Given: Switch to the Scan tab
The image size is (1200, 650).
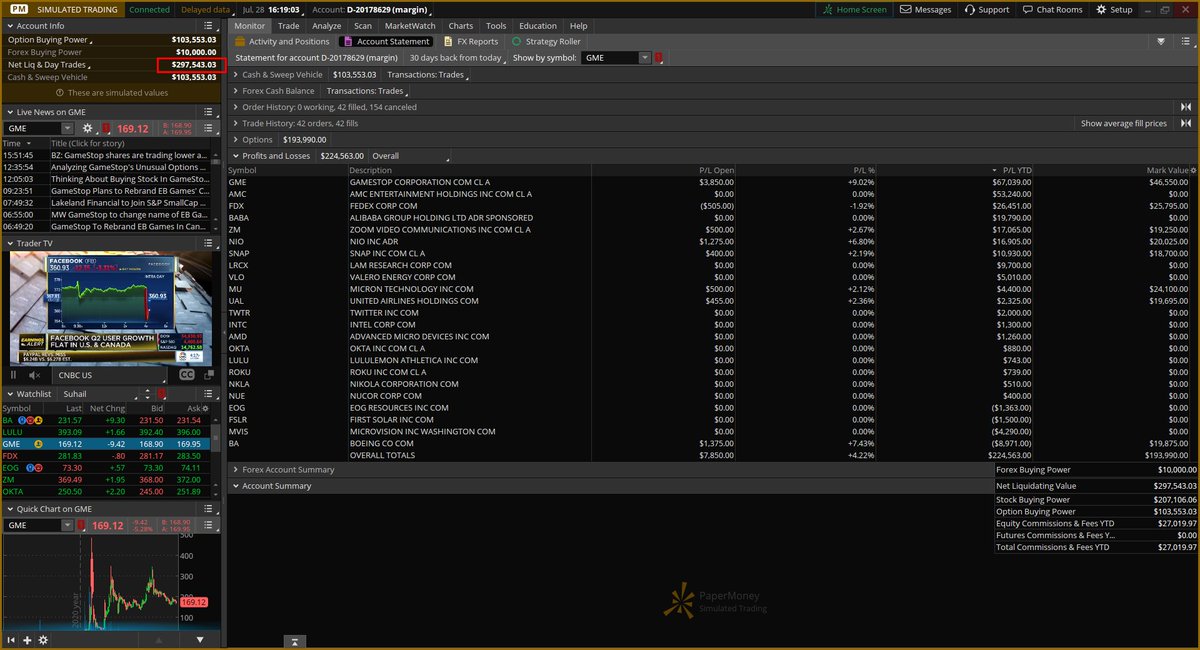Looking at the screenshot, I should tap(362, 25).
